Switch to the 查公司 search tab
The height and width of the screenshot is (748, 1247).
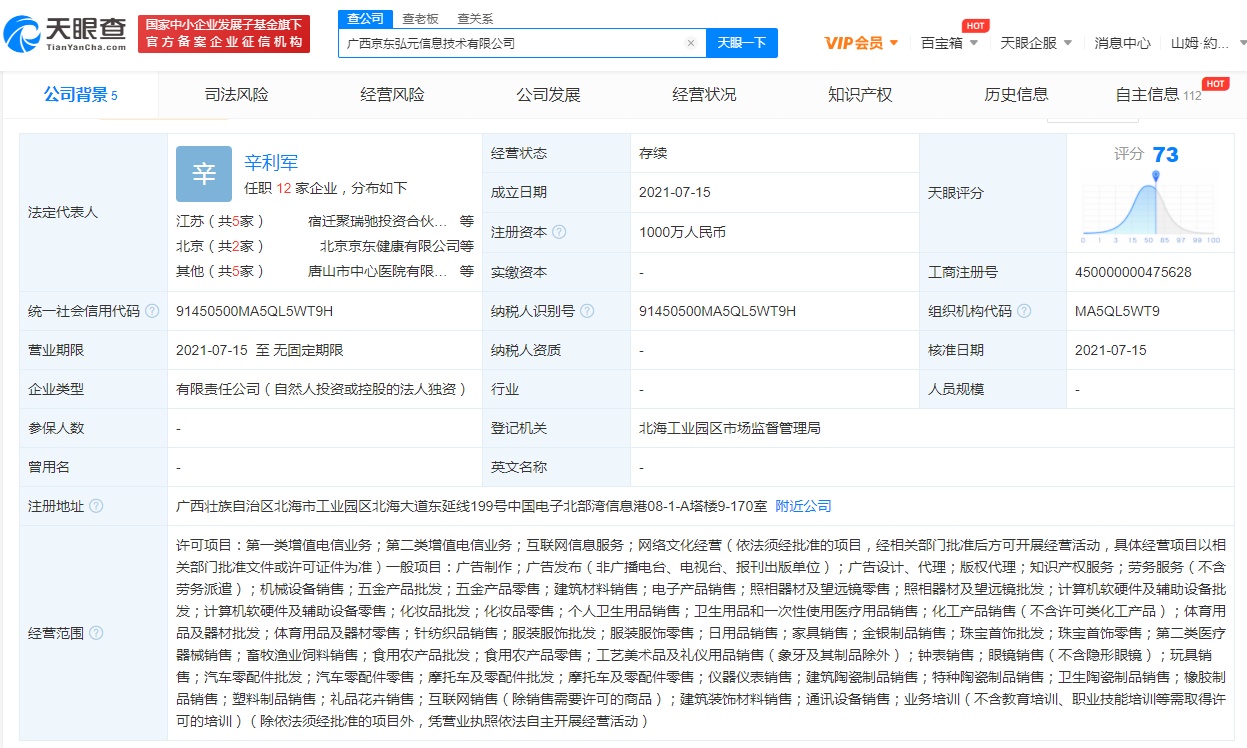tap(365, 18)
